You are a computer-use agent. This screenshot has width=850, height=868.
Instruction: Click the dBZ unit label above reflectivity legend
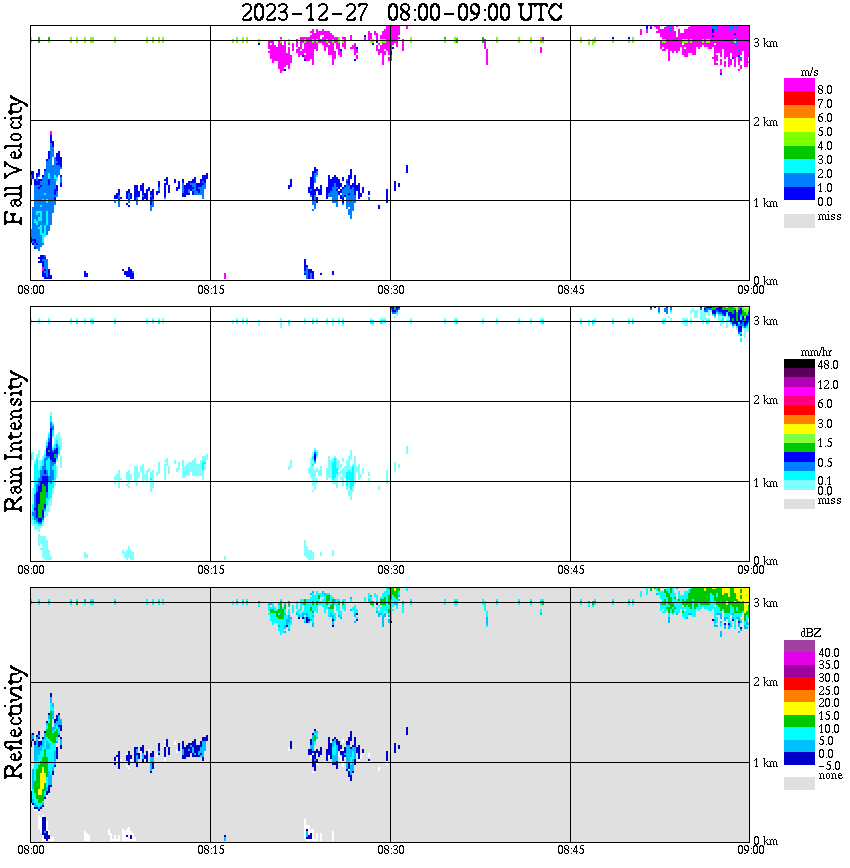coord(811,633)
